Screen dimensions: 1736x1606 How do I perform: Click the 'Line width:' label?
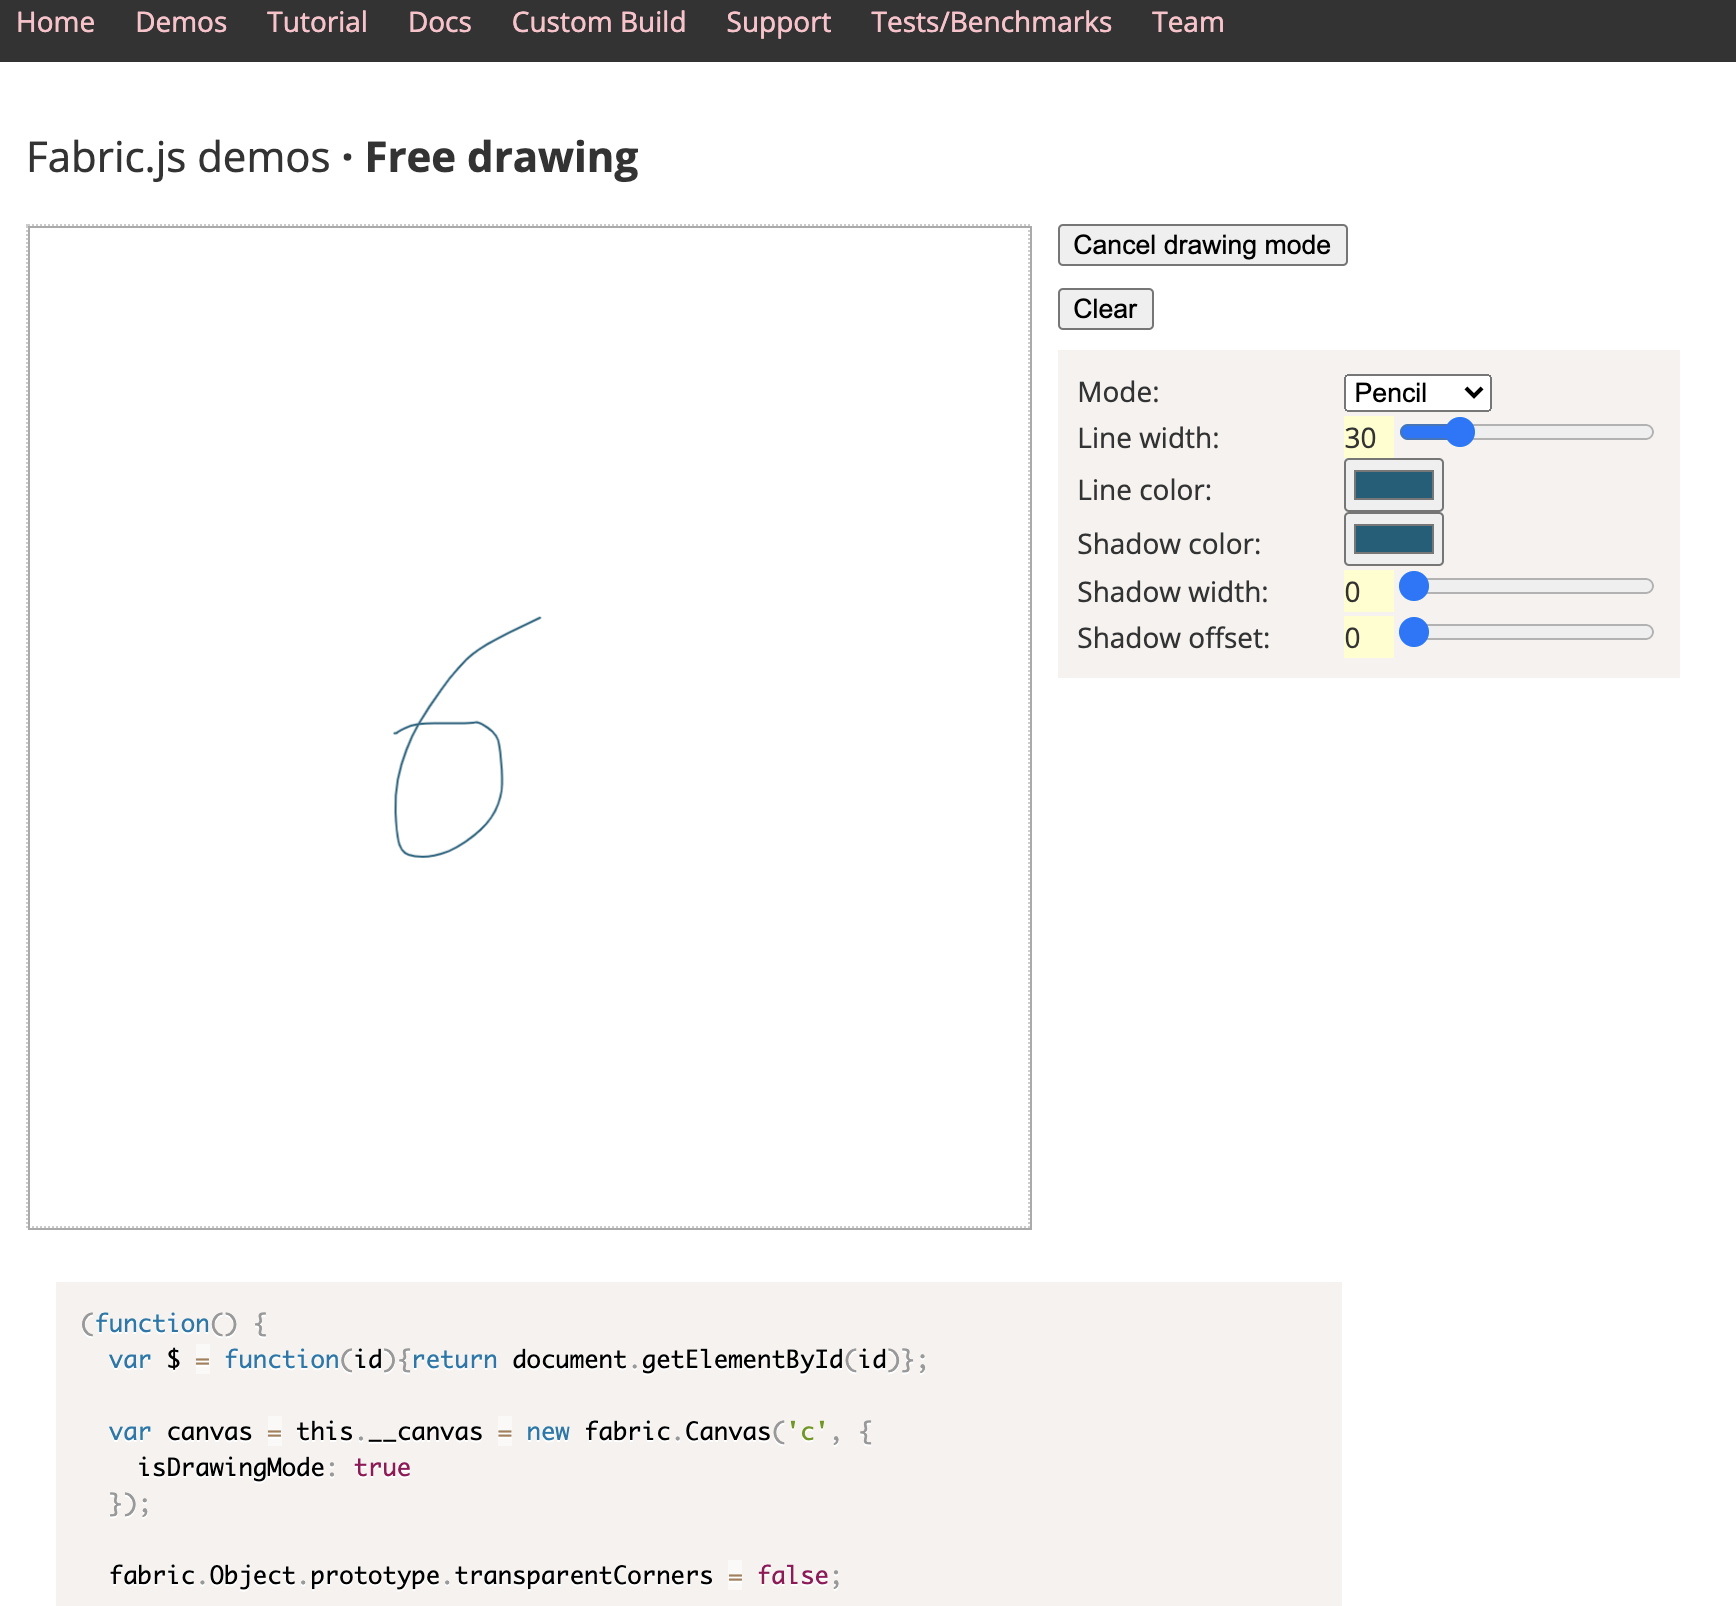(1148, 438)
